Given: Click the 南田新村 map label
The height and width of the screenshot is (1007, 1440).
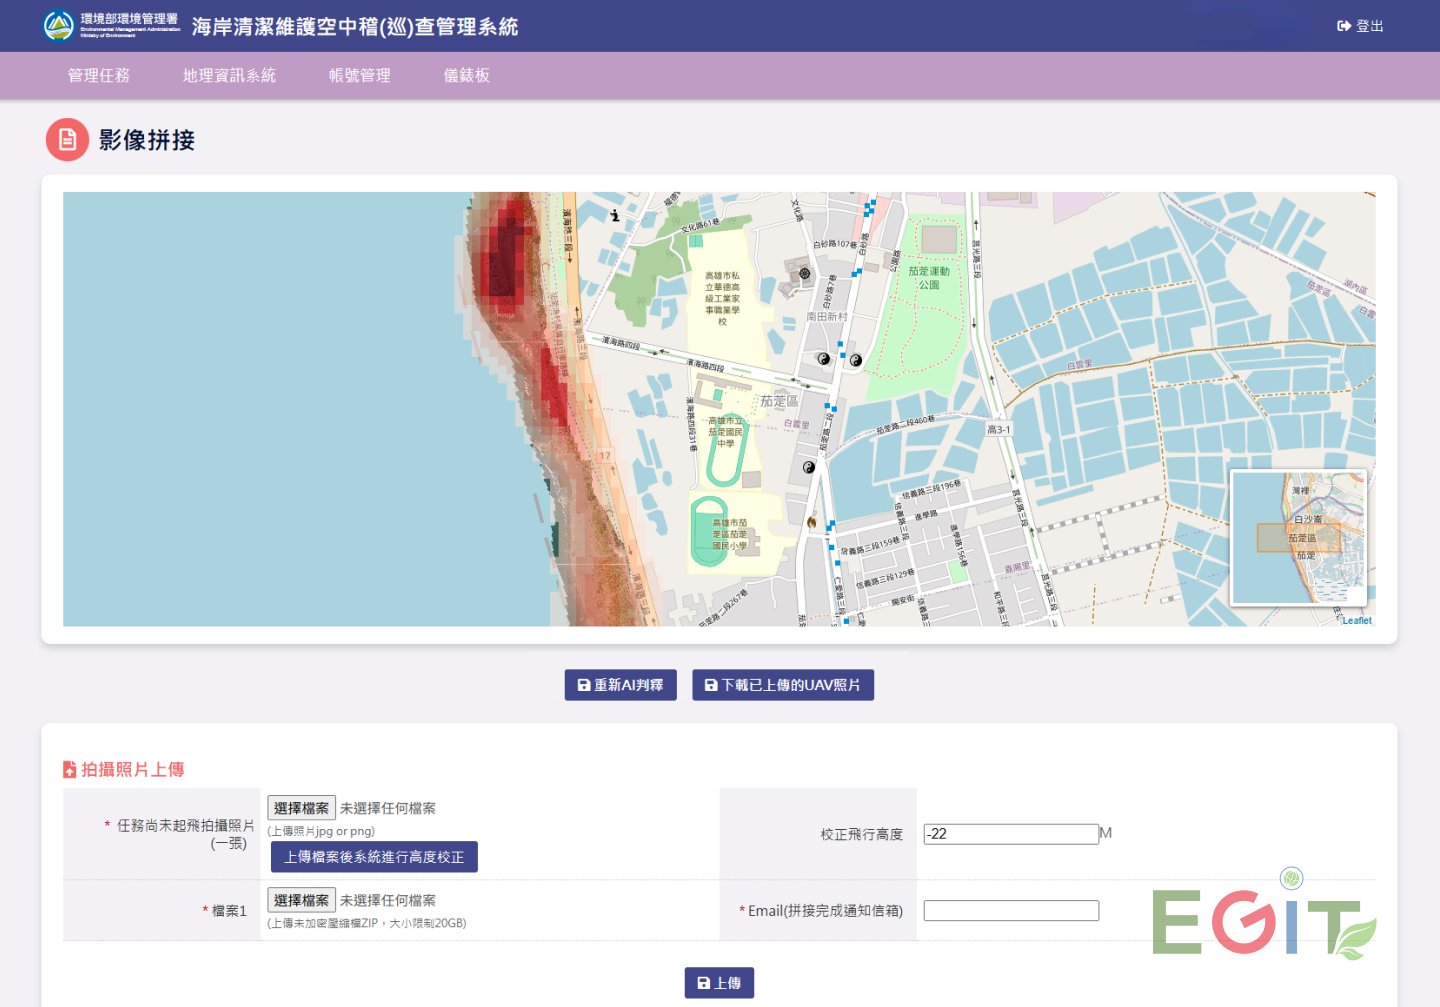Looking at the screenshot, I should 827,317.
